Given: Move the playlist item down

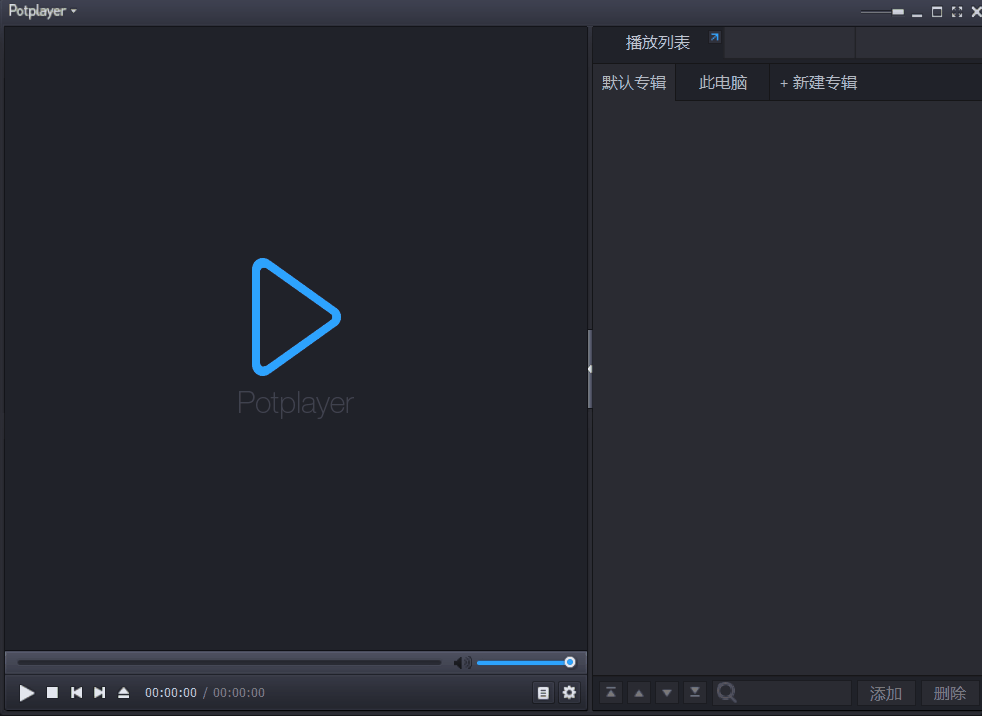Looking at the screenshot, I should (667, 693).
